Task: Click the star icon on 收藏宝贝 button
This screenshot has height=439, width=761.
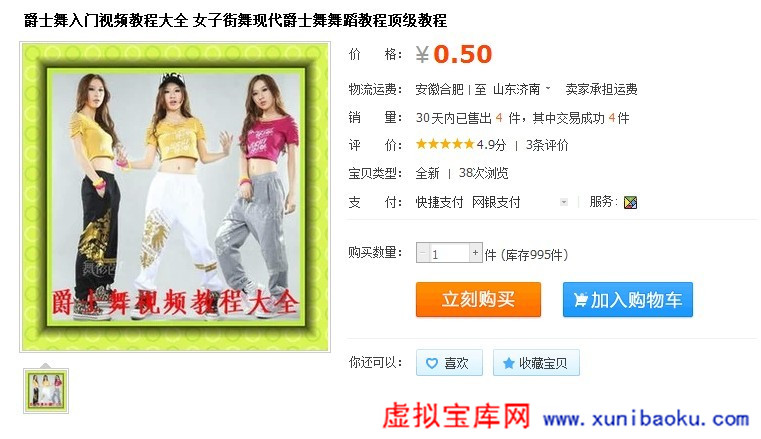Action: [508, 363]
